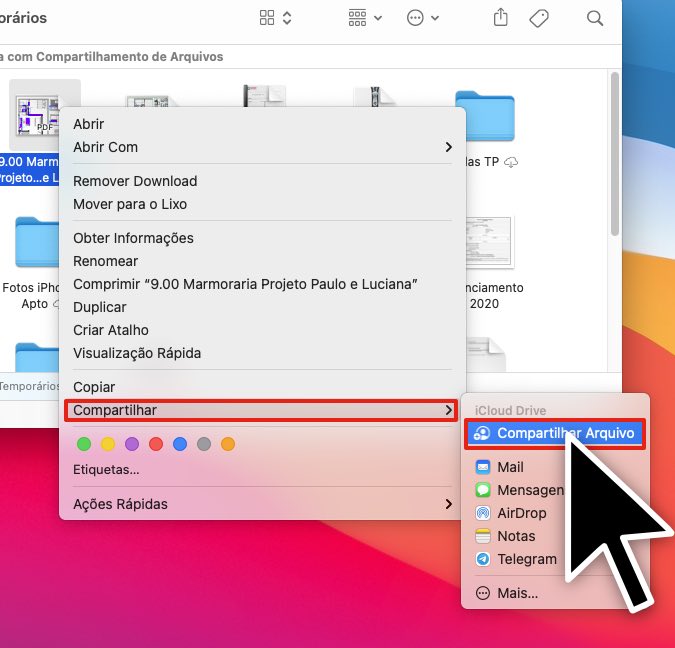The image size is (675, 648).
Task: Expand the Abrir Com submenu
Action: [262, 147]
